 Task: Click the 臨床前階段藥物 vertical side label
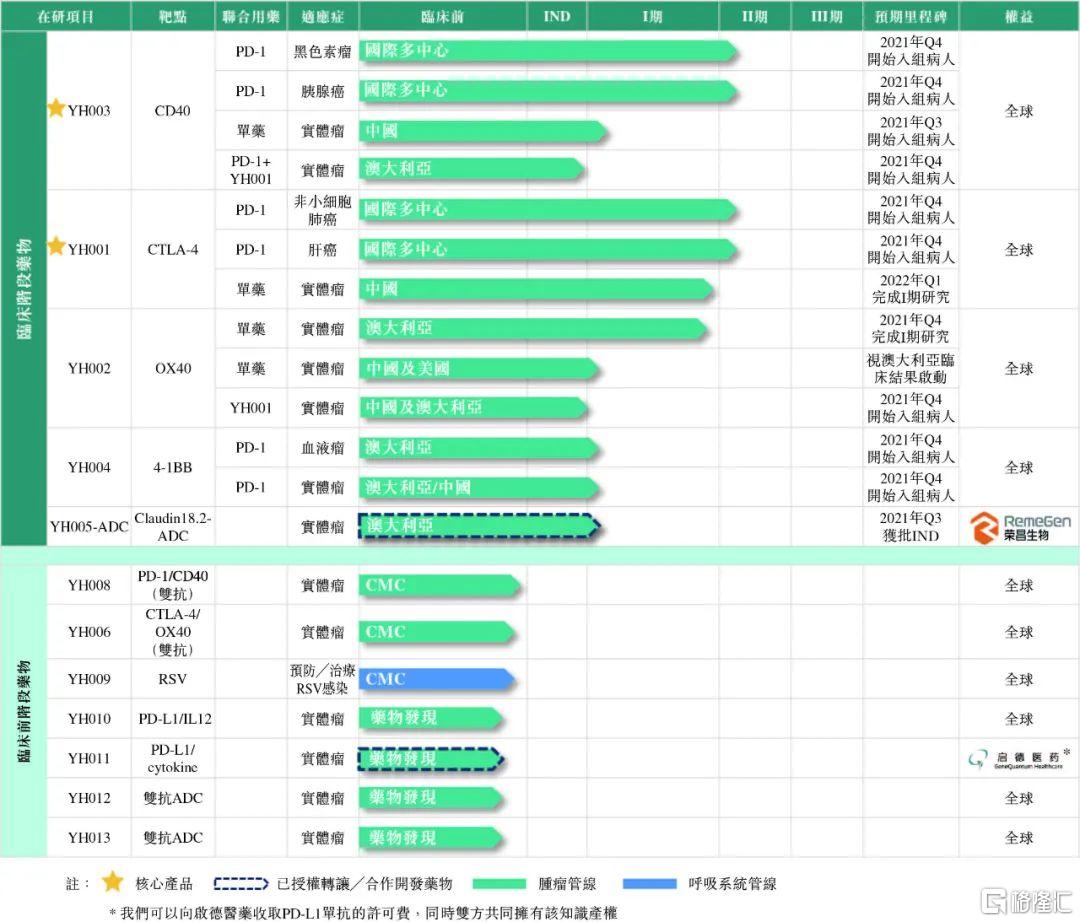click(23, 712)
